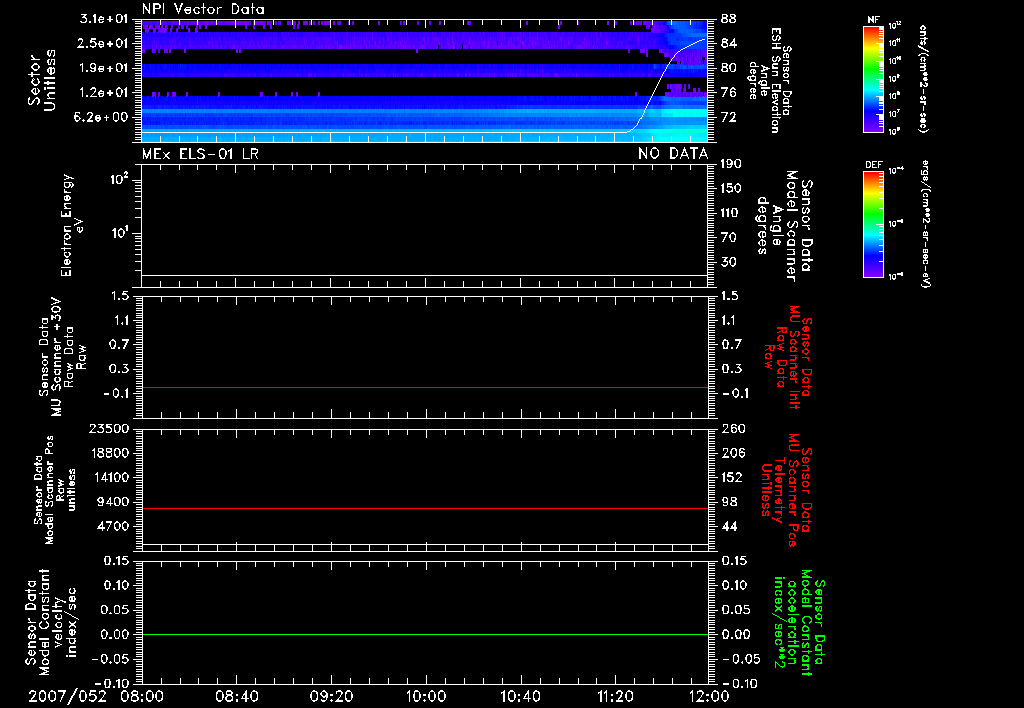Select the date label "2007/052"

(67, 696)
